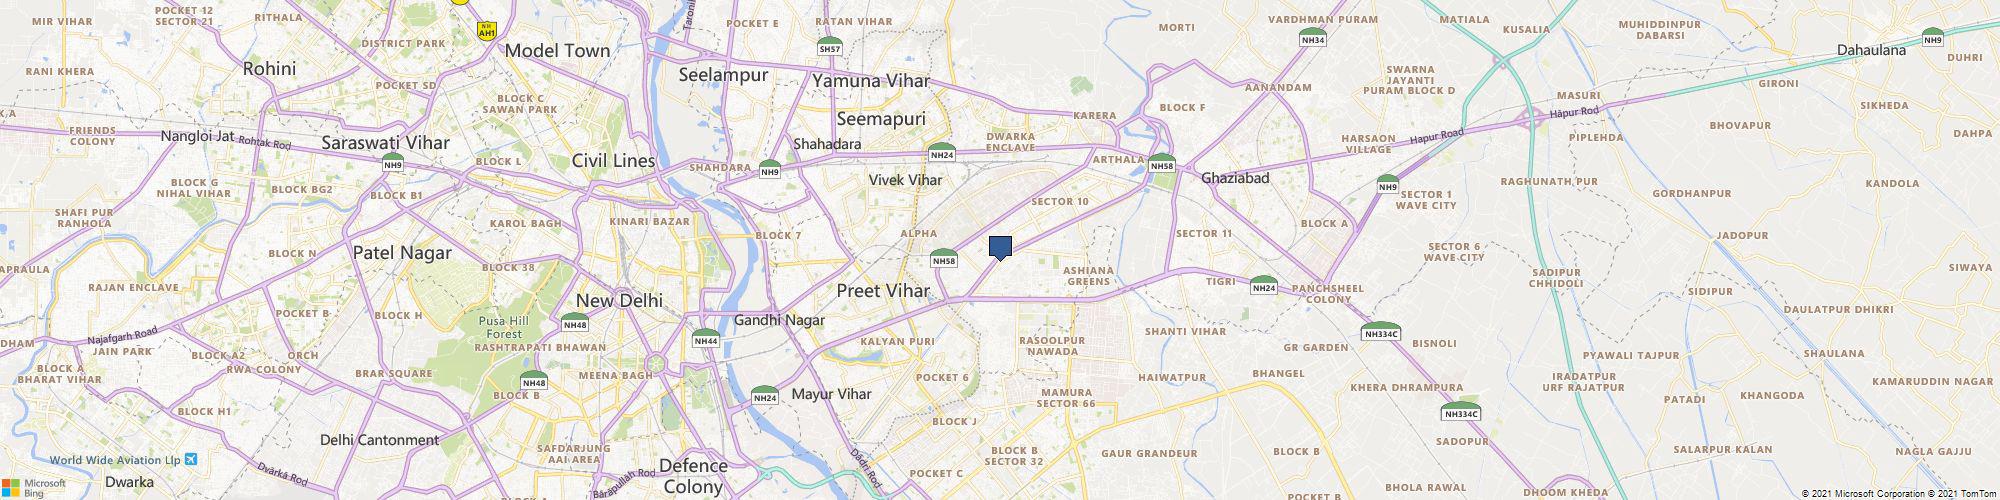This screenshot has height=500, width=2000.
Task: Click the World Wide Aviation airport icon
Action: coord(192,459)
